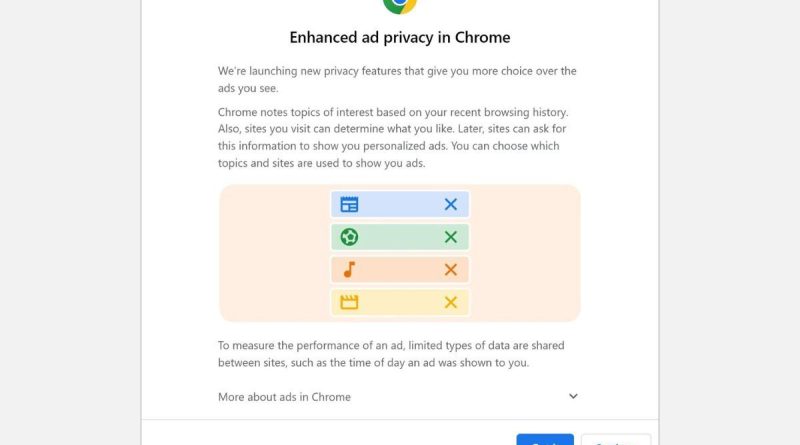The image size is (800, 445).
Task: Remove the movies topic with yellow X
Action: click(451, 302)
